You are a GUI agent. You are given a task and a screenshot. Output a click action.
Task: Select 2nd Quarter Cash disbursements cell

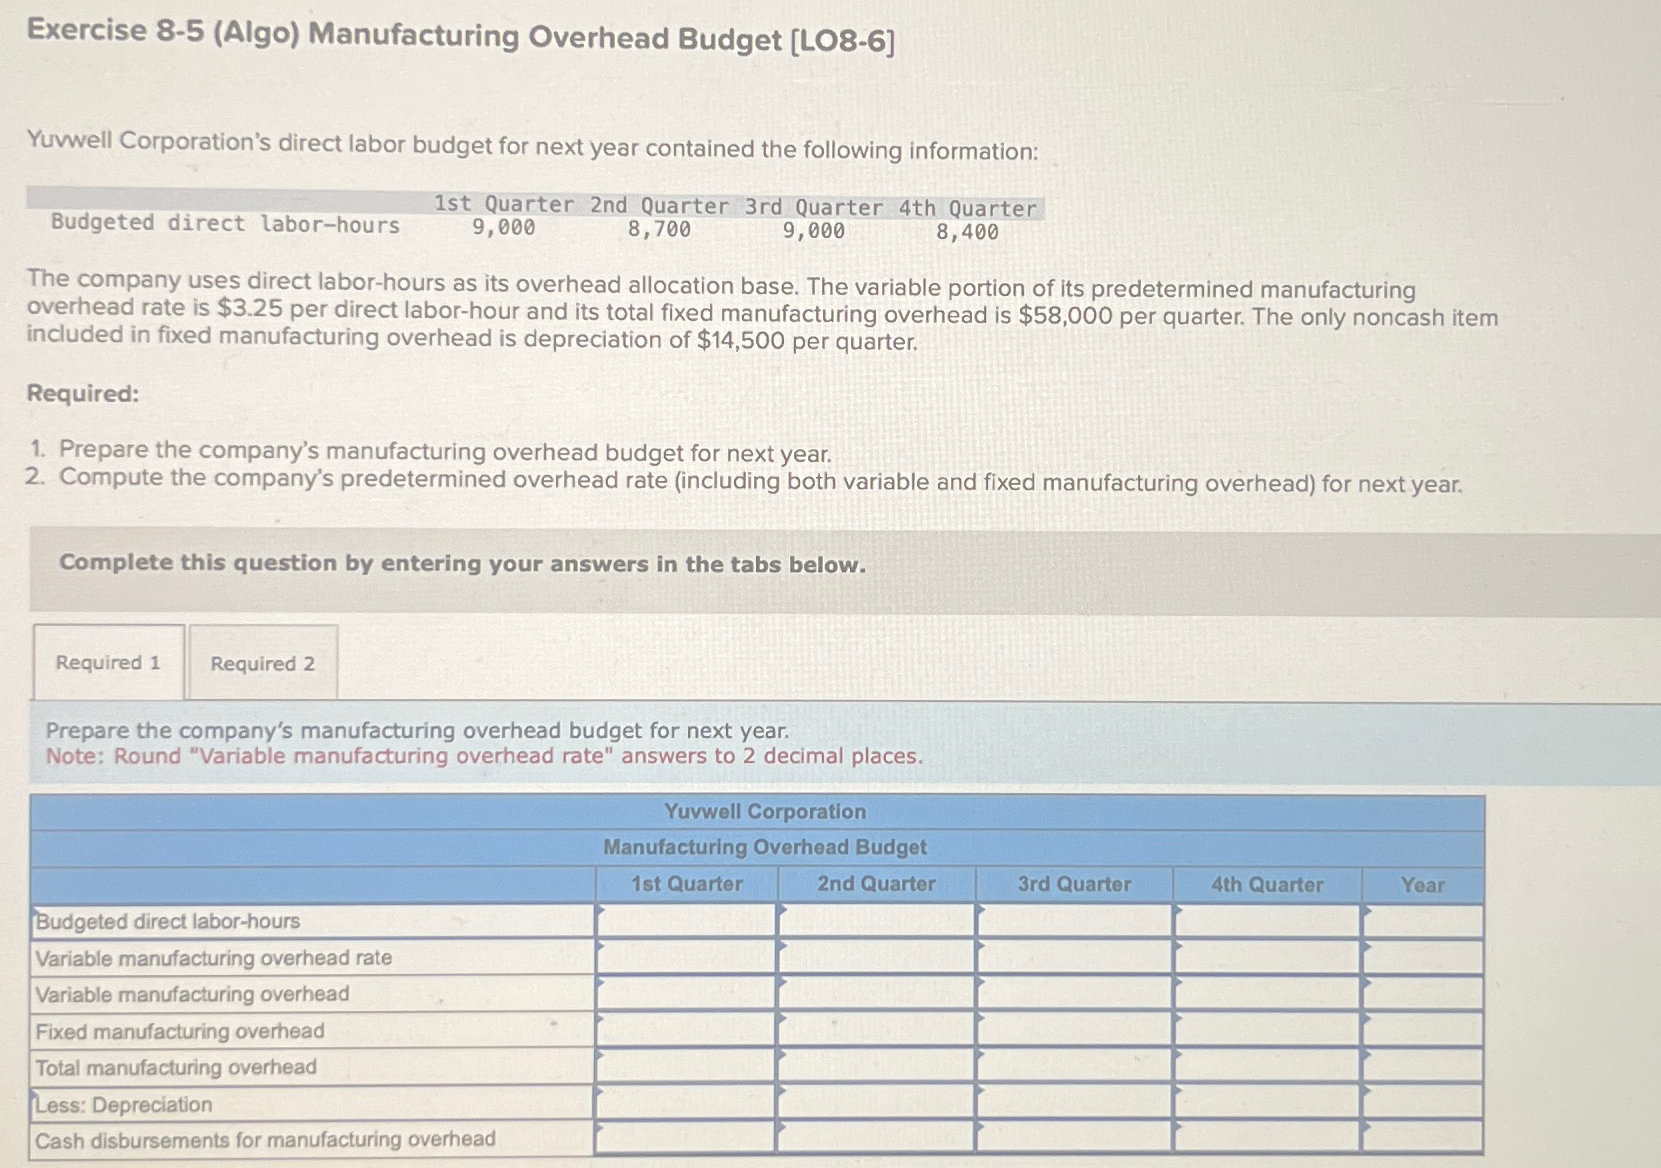[876, 1137]
